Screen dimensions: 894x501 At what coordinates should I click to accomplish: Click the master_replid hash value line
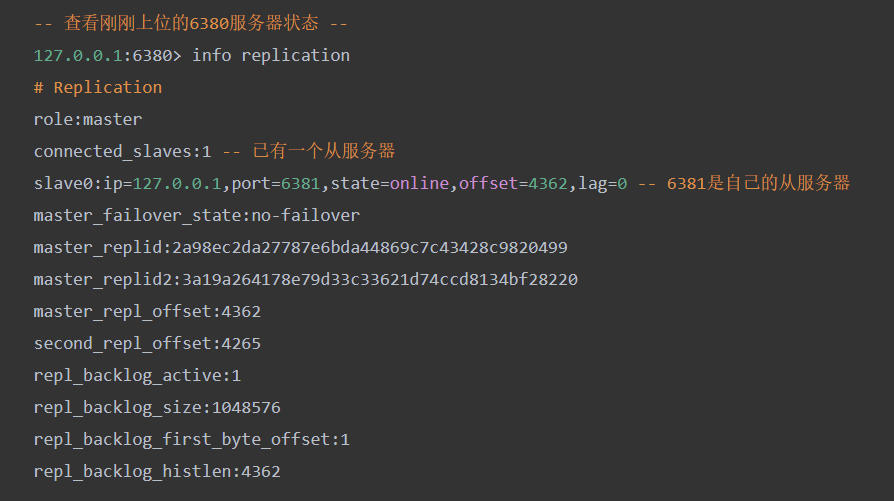[300, 247]
